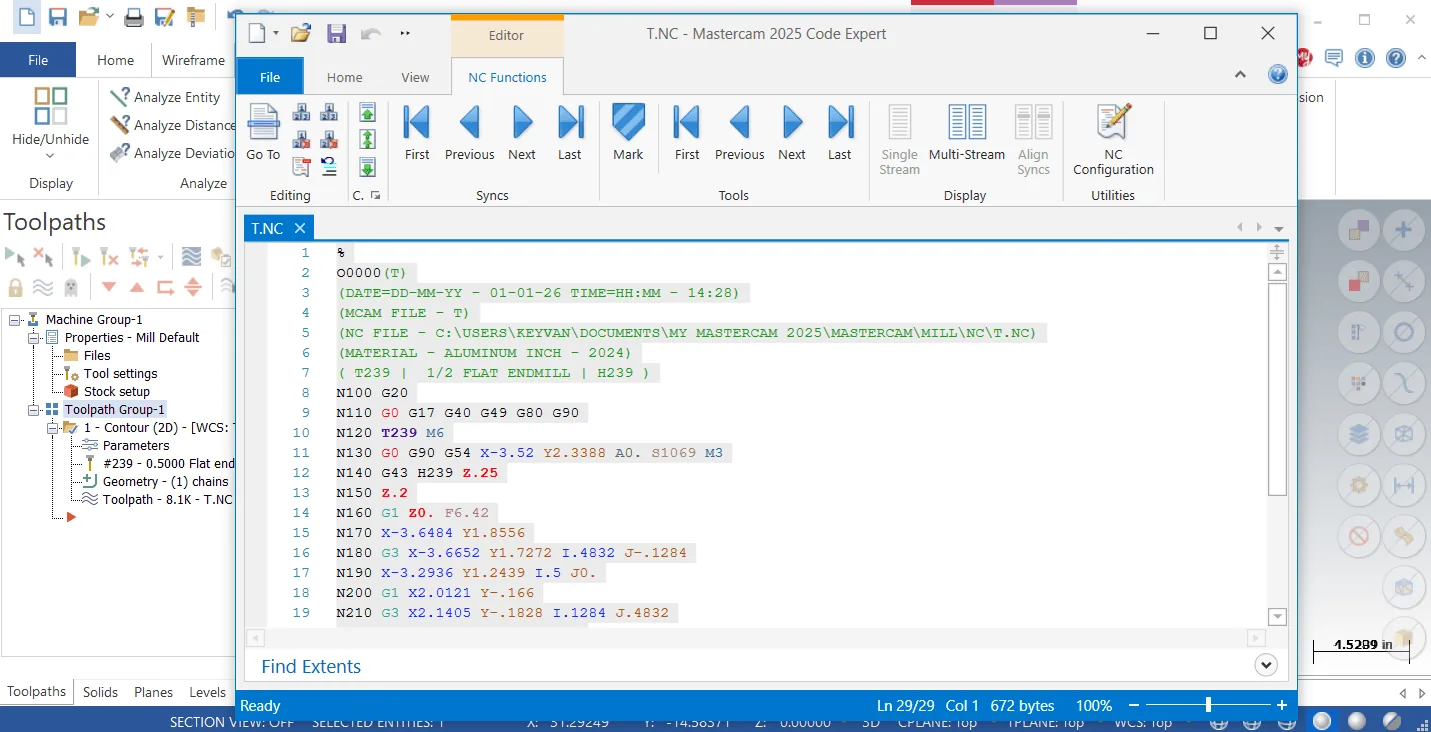
Task: Open Code Expert help question-mark icon
Action: click(x=1277, y=74)
